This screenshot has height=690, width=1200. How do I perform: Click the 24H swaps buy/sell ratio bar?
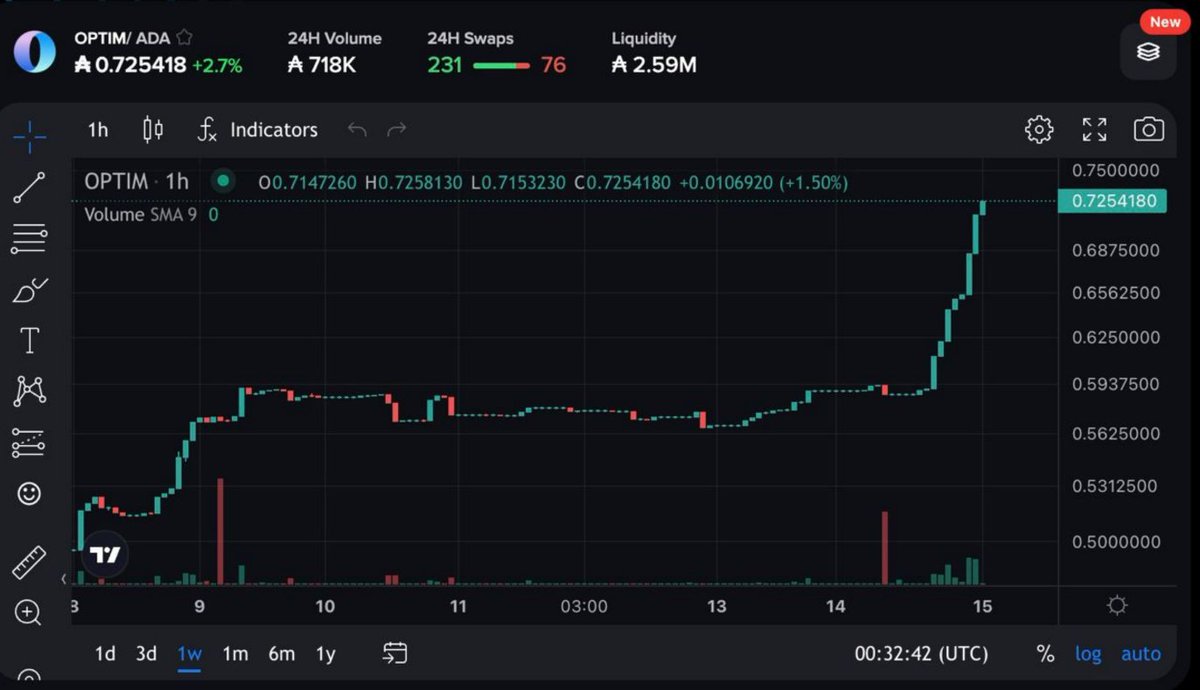click(501, 65)
